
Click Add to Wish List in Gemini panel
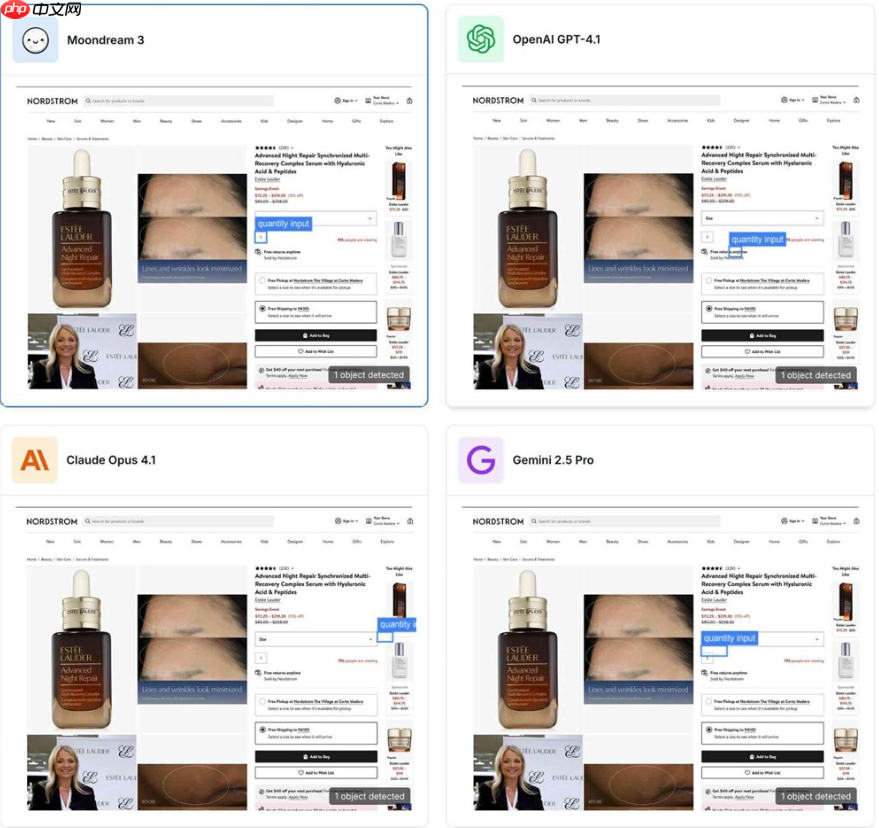tap(762, 773)
